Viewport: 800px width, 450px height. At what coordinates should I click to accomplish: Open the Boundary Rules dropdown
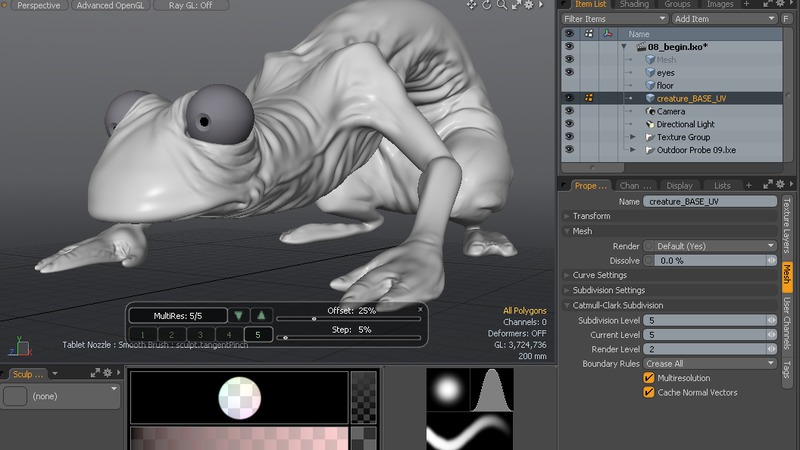pyautogui.click(x=710, y=364)
